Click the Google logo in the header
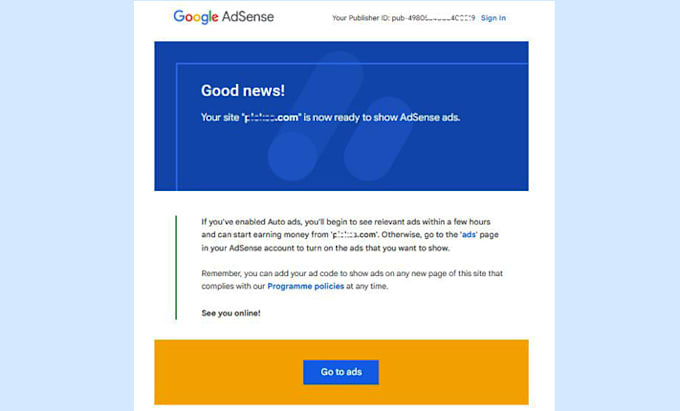Viewport: 680px width, 411px height. 196,17
